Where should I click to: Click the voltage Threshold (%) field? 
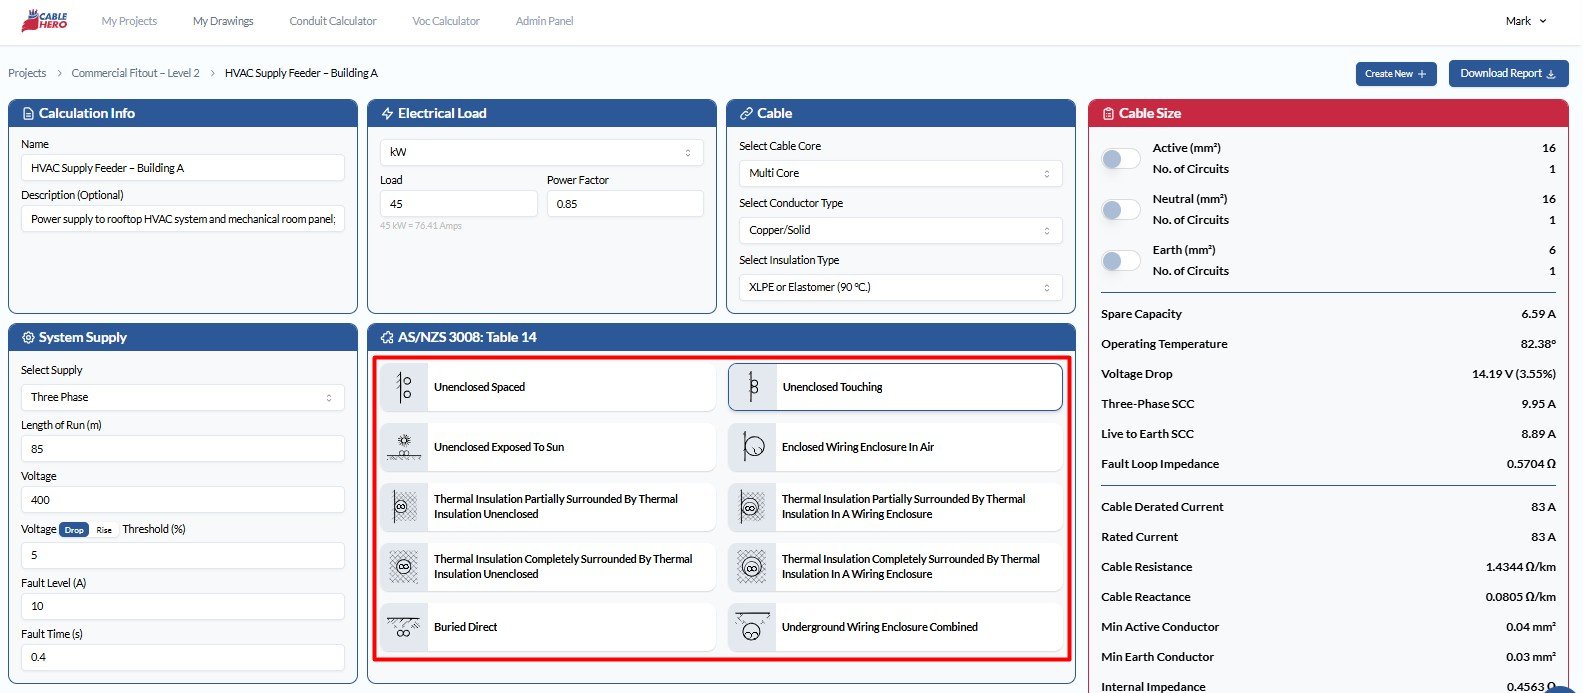click(182, 555)
